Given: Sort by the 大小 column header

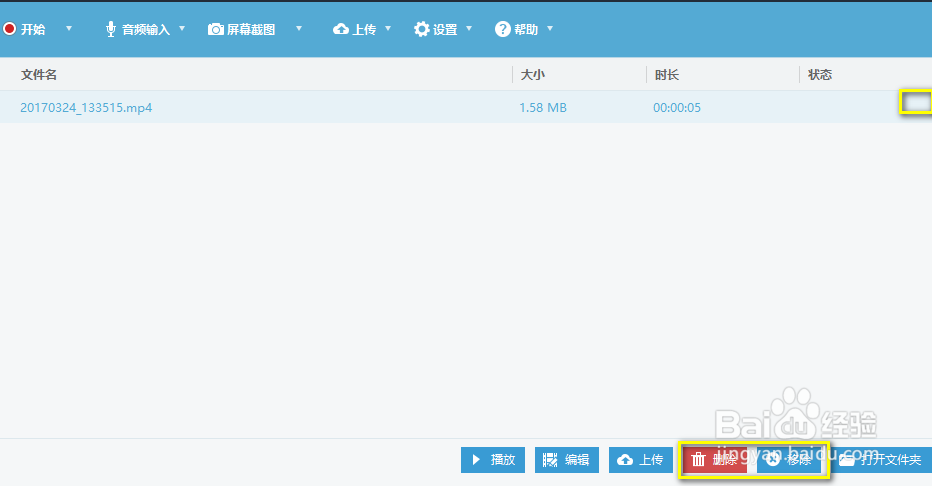Looking at the screenshot, I should [533, 75].
